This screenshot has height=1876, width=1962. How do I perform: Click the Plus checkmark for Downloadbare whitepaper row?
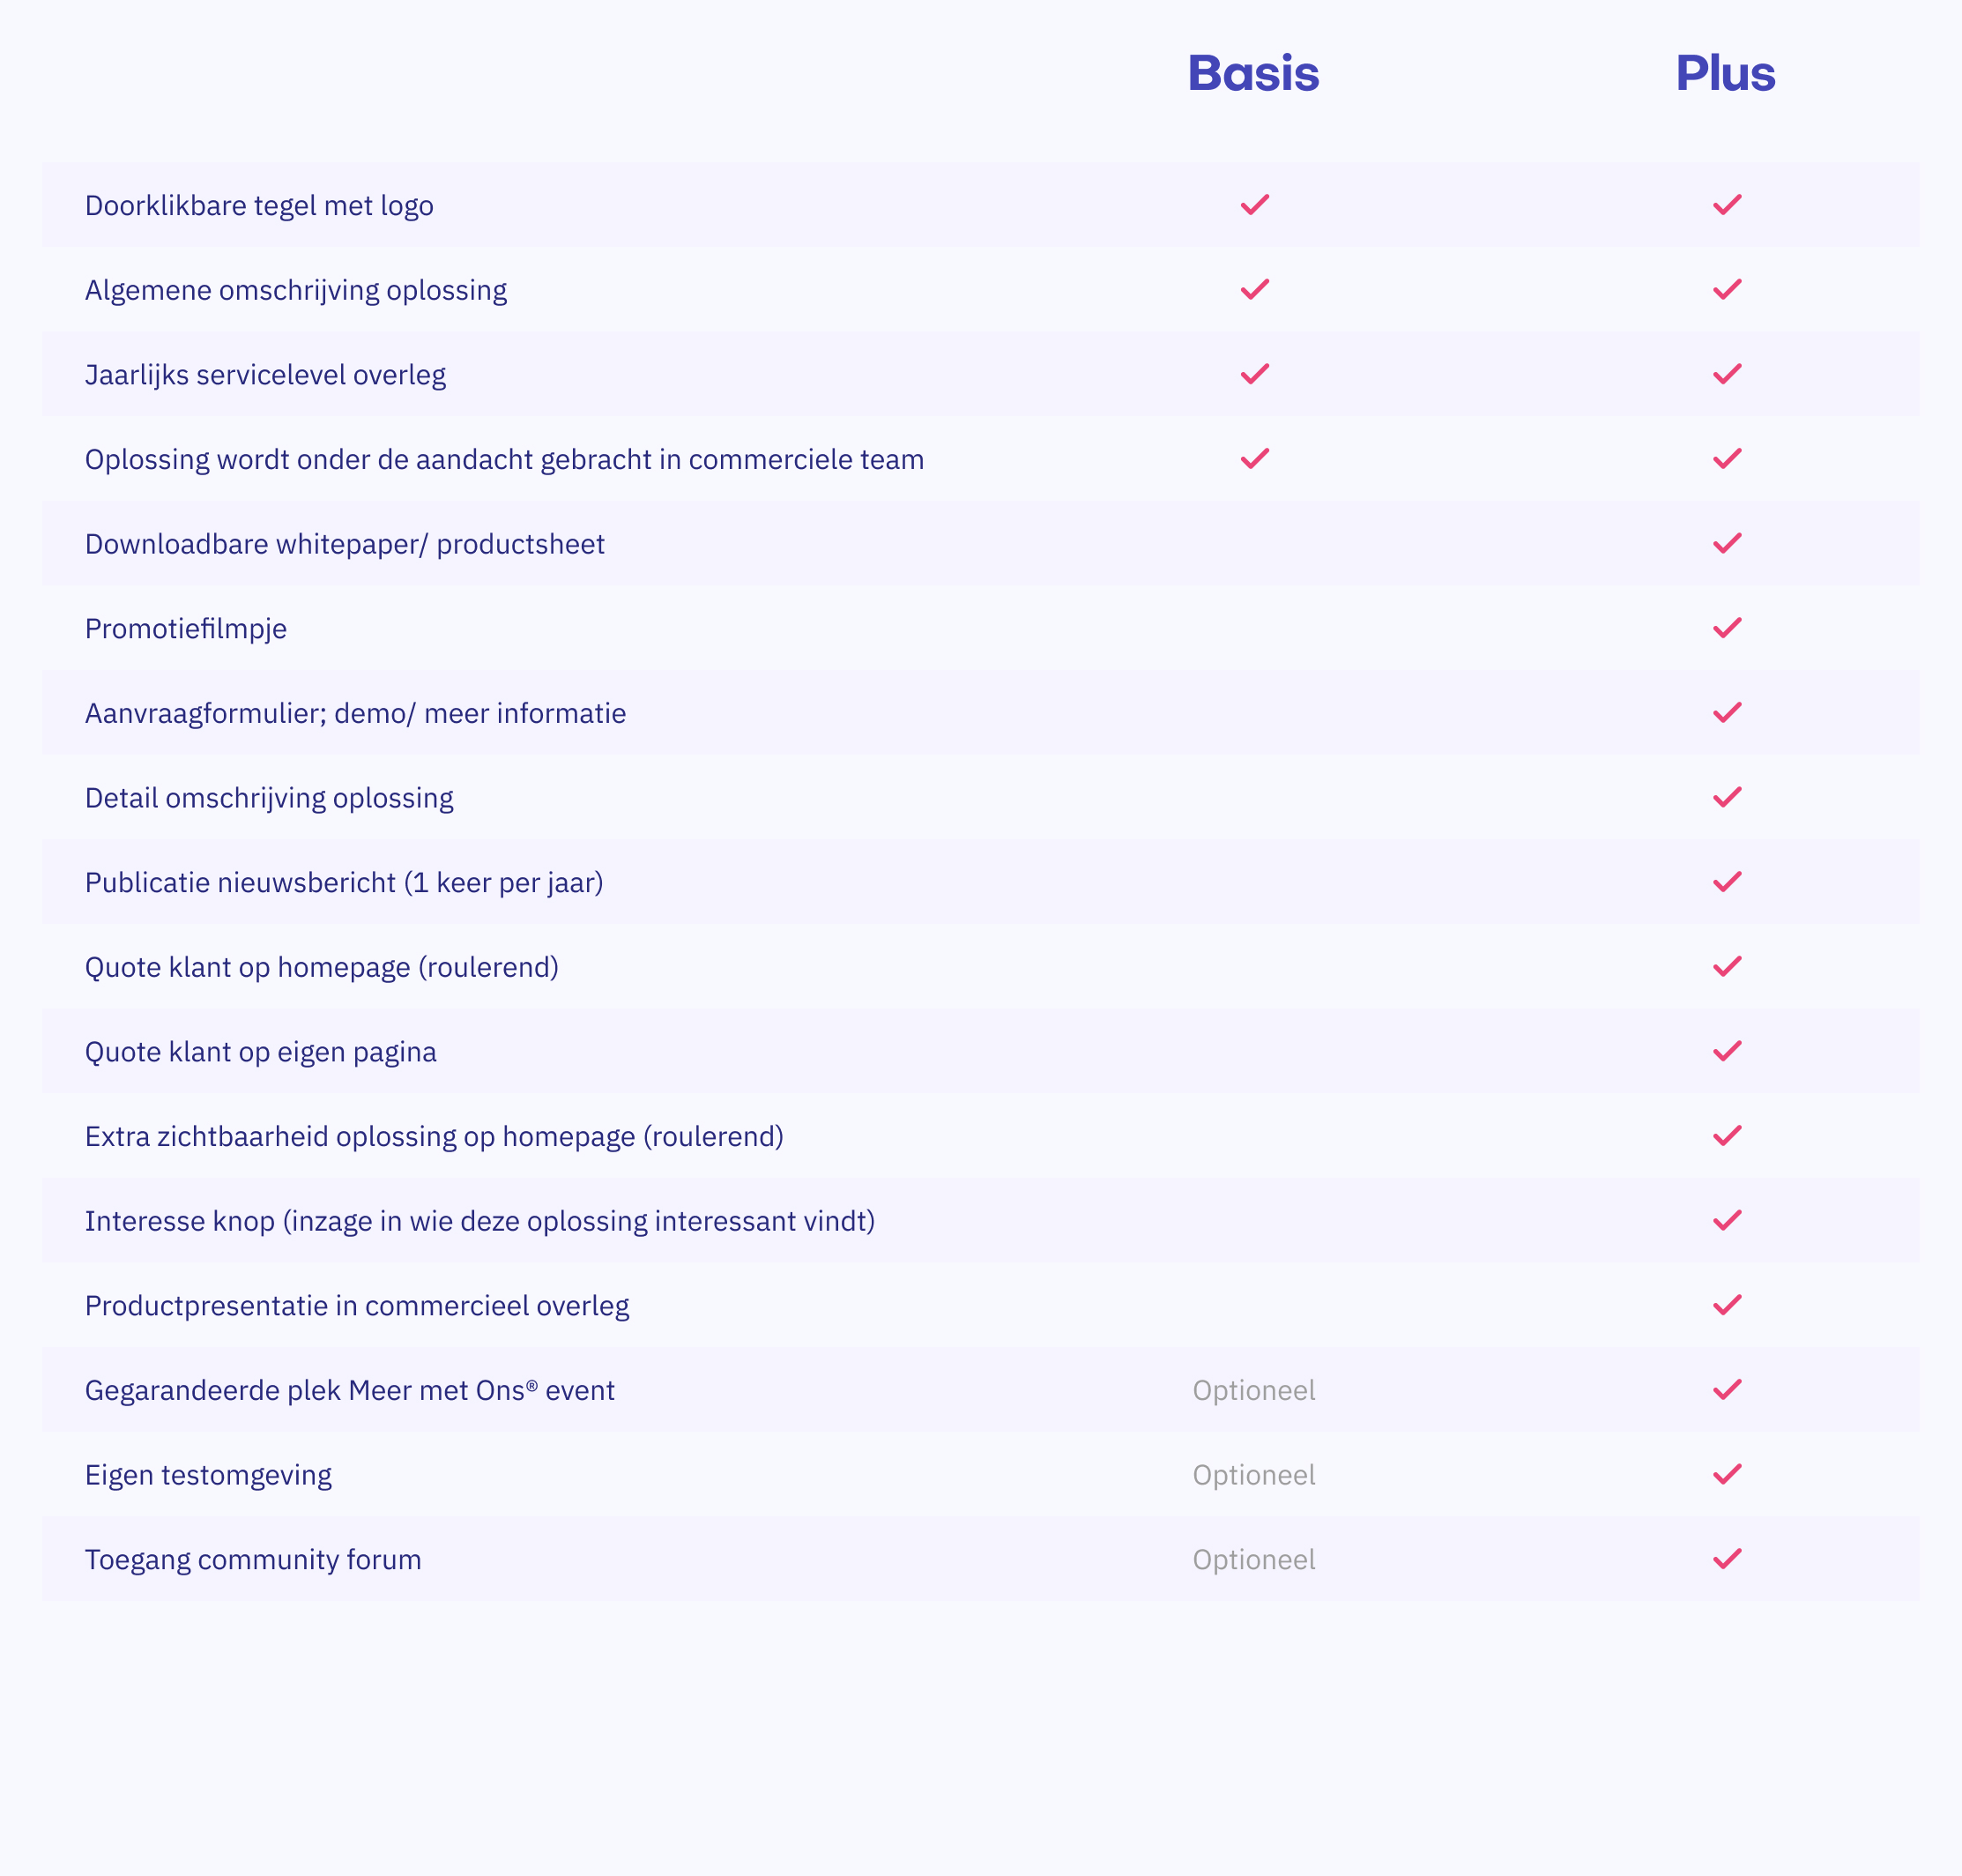point(1726,543)
